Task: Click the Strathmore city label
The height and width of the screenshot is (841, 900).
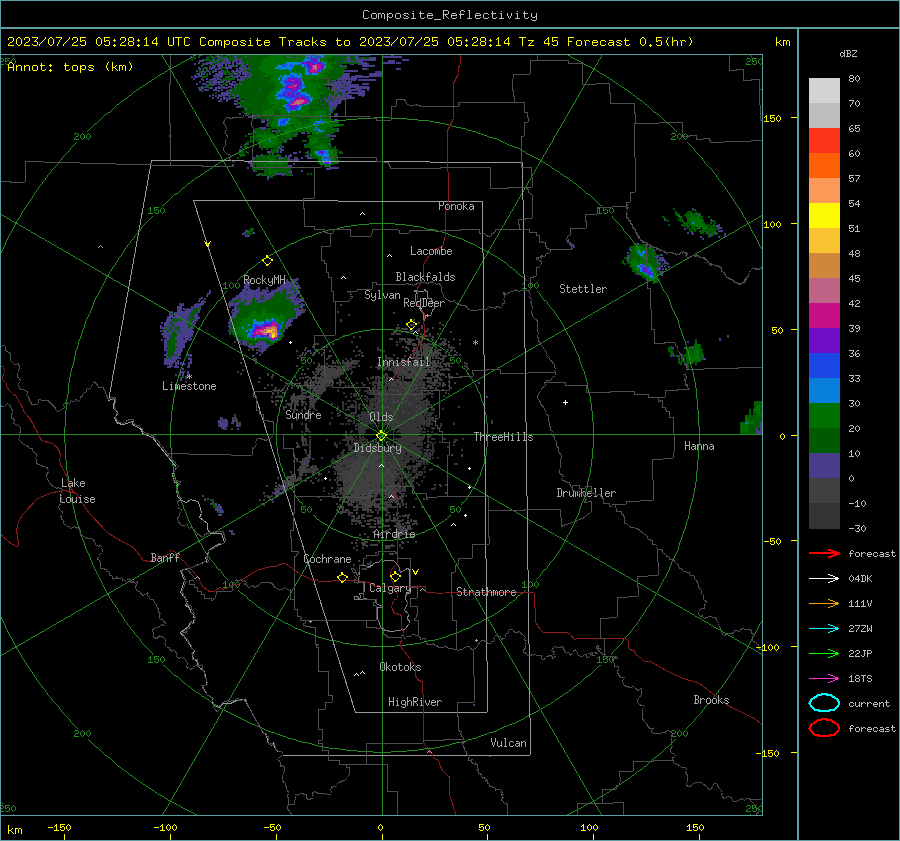Action: point(486,592)
